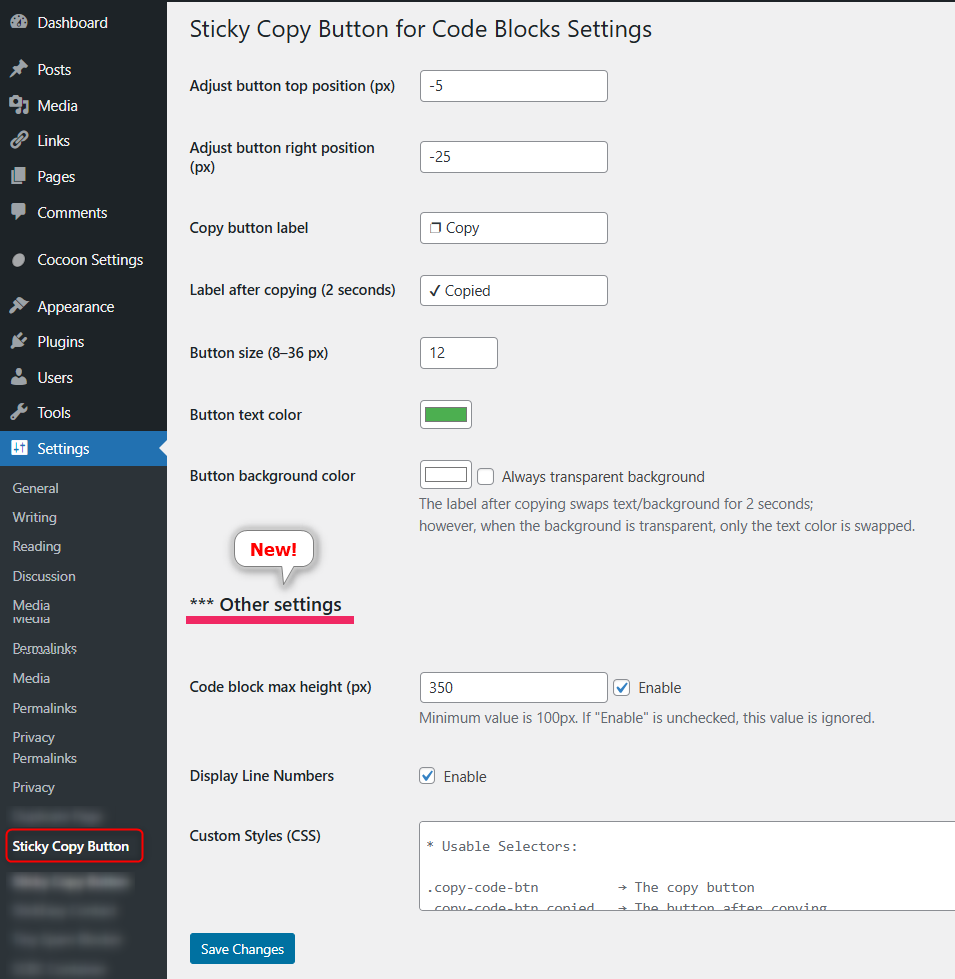
Task: Click the Label after copying field
Action: click(514, 290)
